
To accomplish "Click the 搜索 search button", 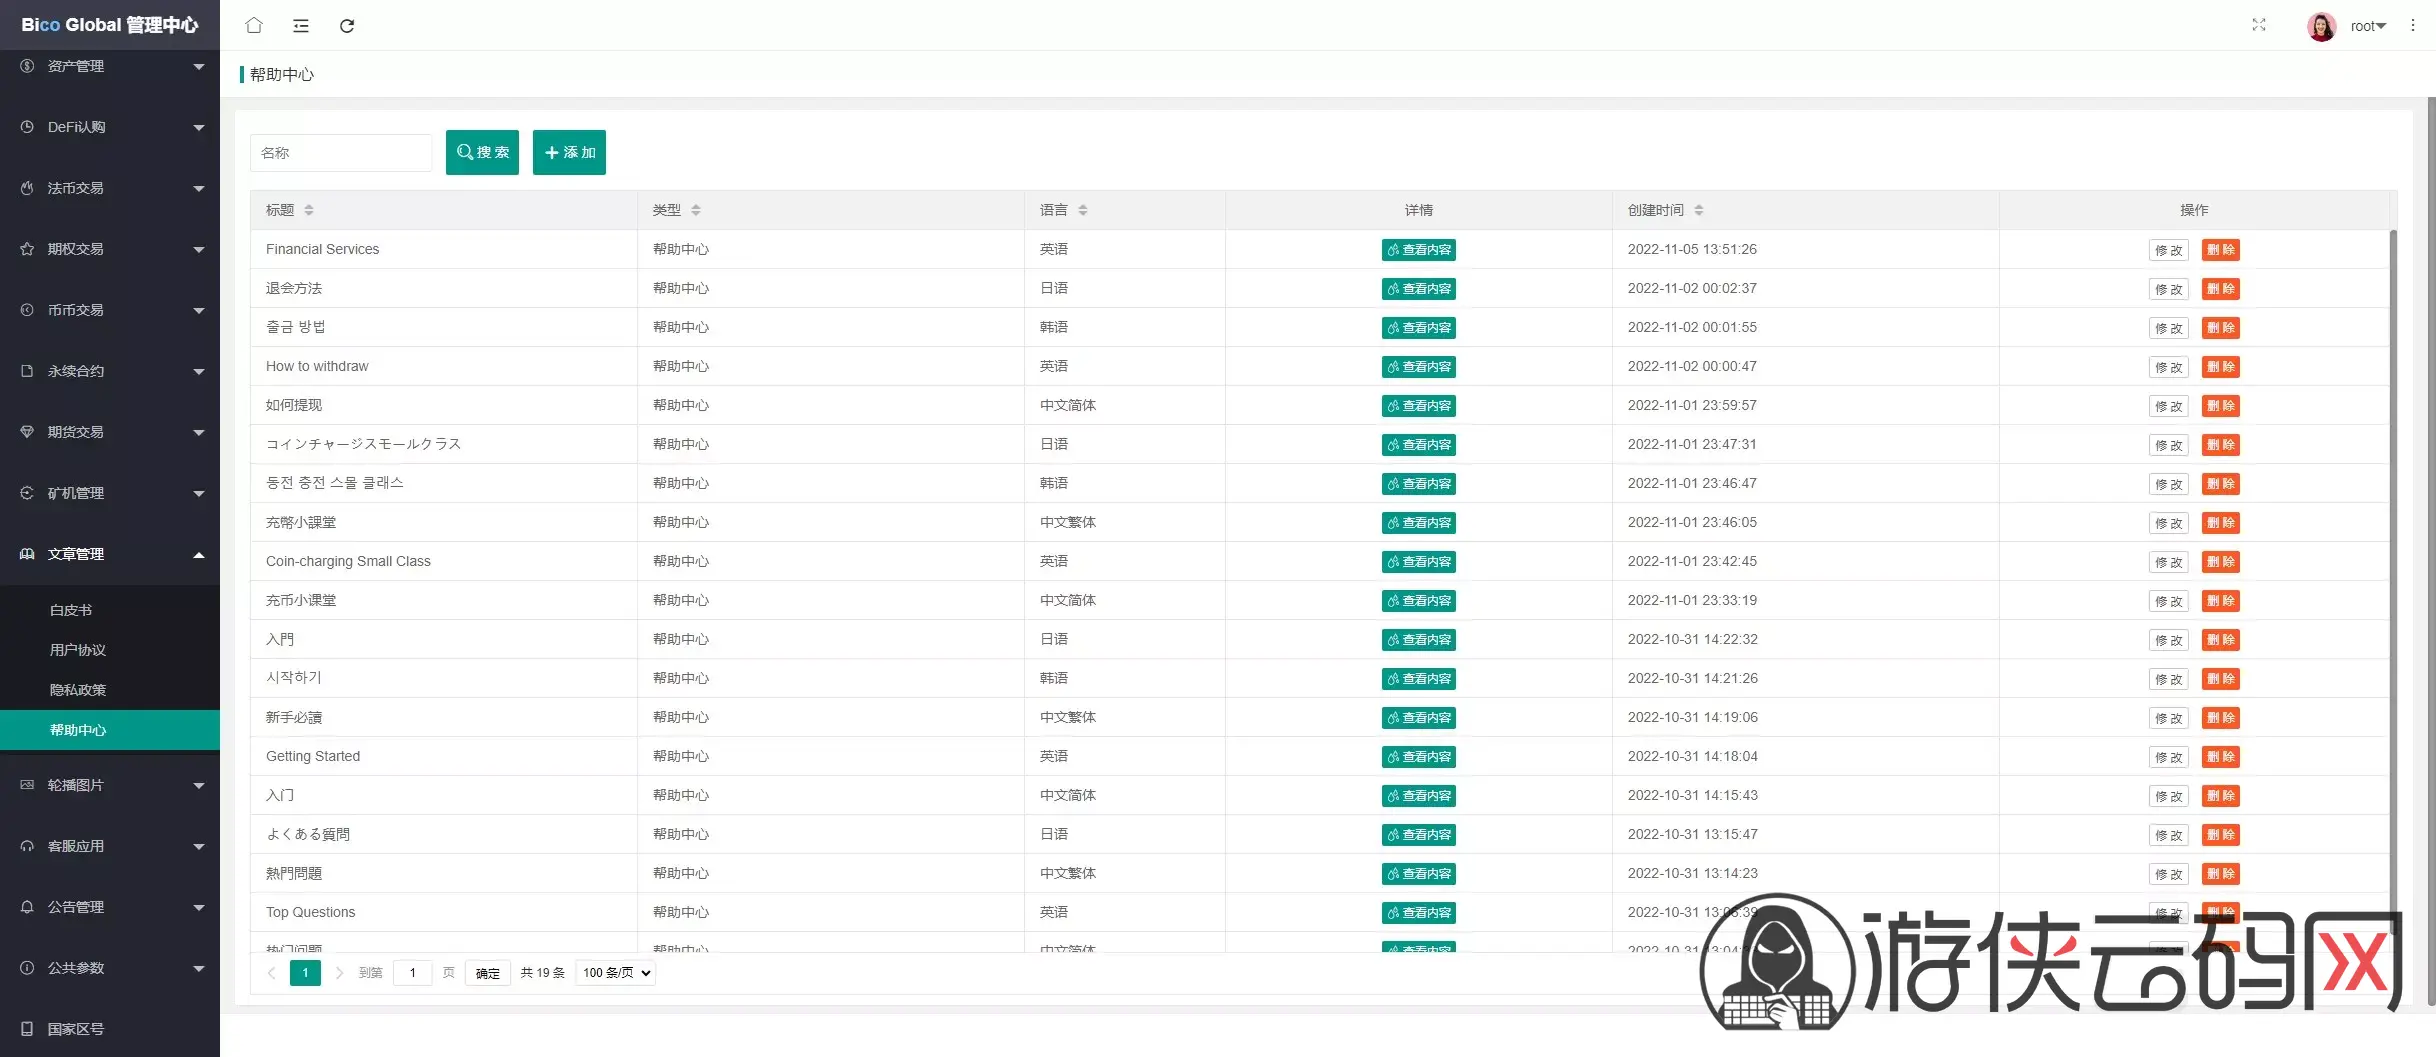I will (x=482, y=152).
